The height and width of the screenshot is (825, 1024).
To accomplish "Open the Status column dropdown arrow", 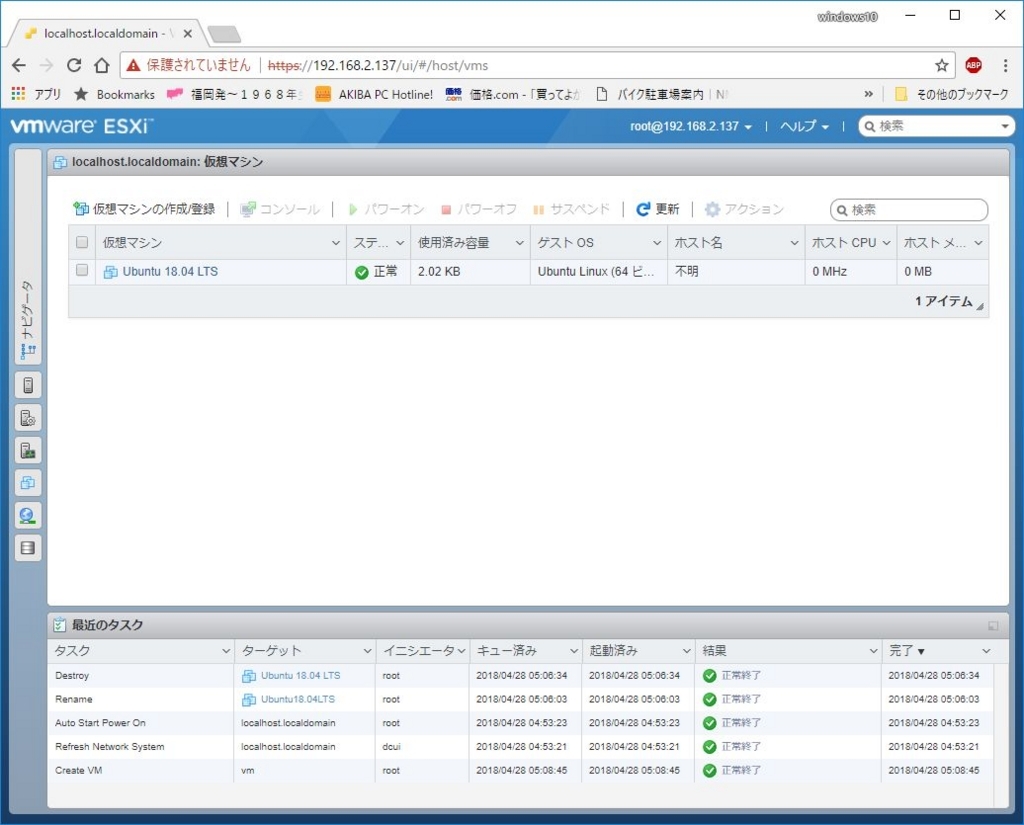I will point(400,243).
